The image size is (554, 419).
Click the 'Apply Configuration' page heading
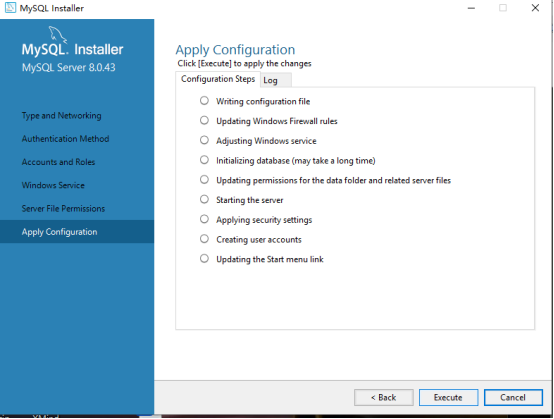pyautogui.click(x=235, y=50)
